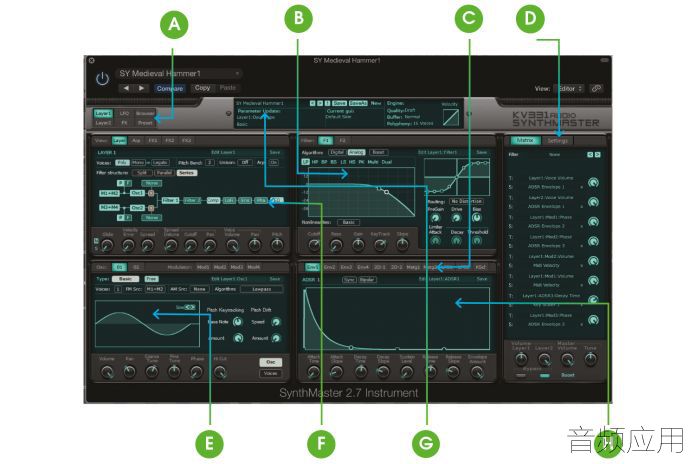Click Matrix panel left page arrow
The height and width of the screenshot is (464, 696).
point(590,155)
